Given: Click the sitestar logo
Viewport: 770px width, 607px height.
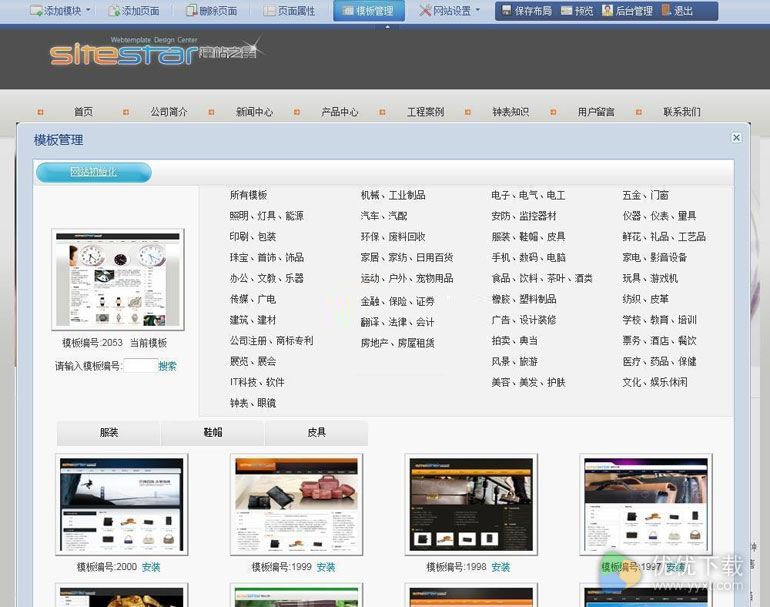Looking at the screenshot, I should (x=156, y=51).
